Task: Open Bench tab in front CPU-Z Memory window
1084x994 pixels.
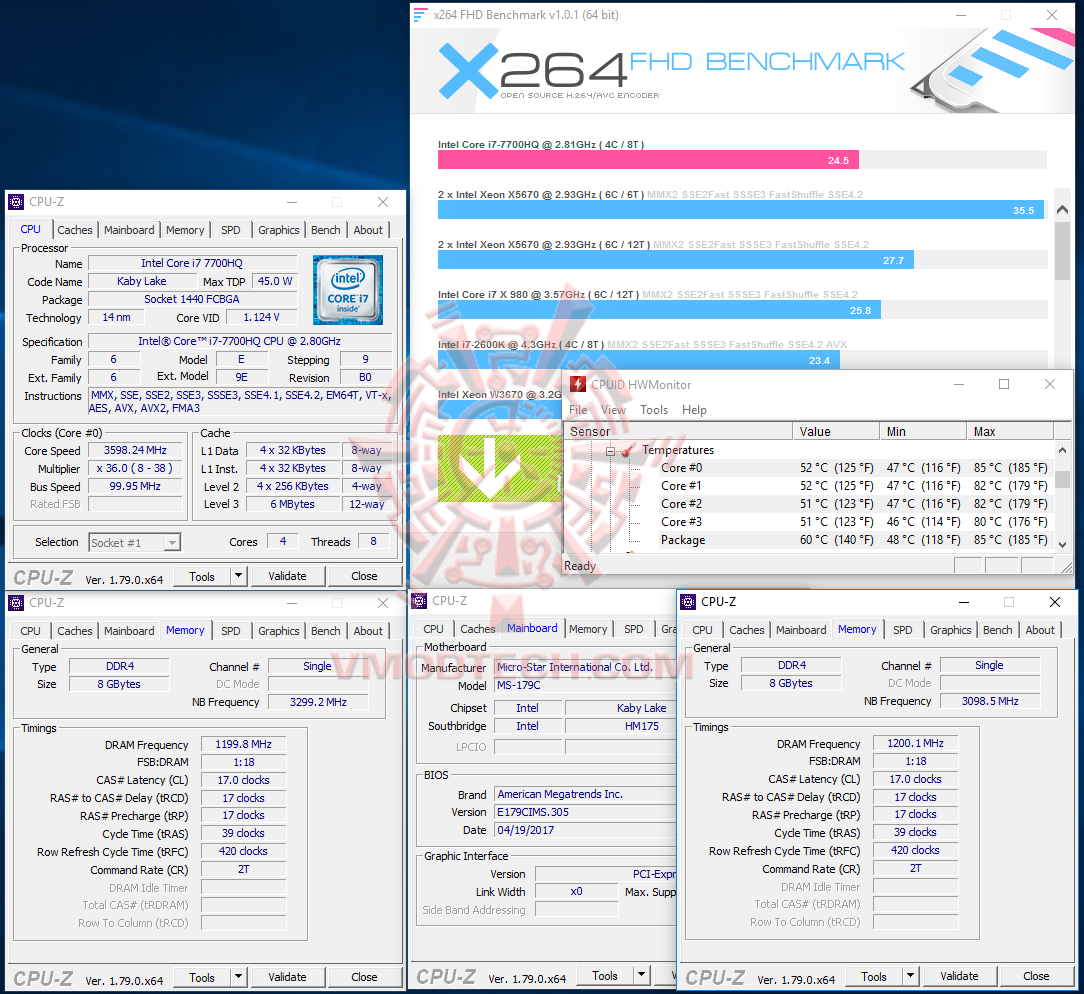Action: coord(998,630)
